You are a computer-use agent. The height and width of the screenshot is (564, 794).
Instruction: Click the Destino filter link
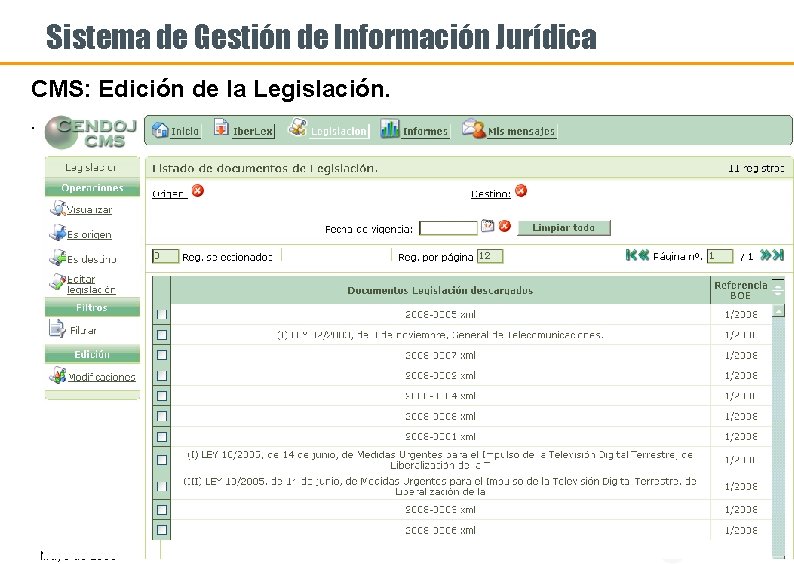[x=491, y=194]
